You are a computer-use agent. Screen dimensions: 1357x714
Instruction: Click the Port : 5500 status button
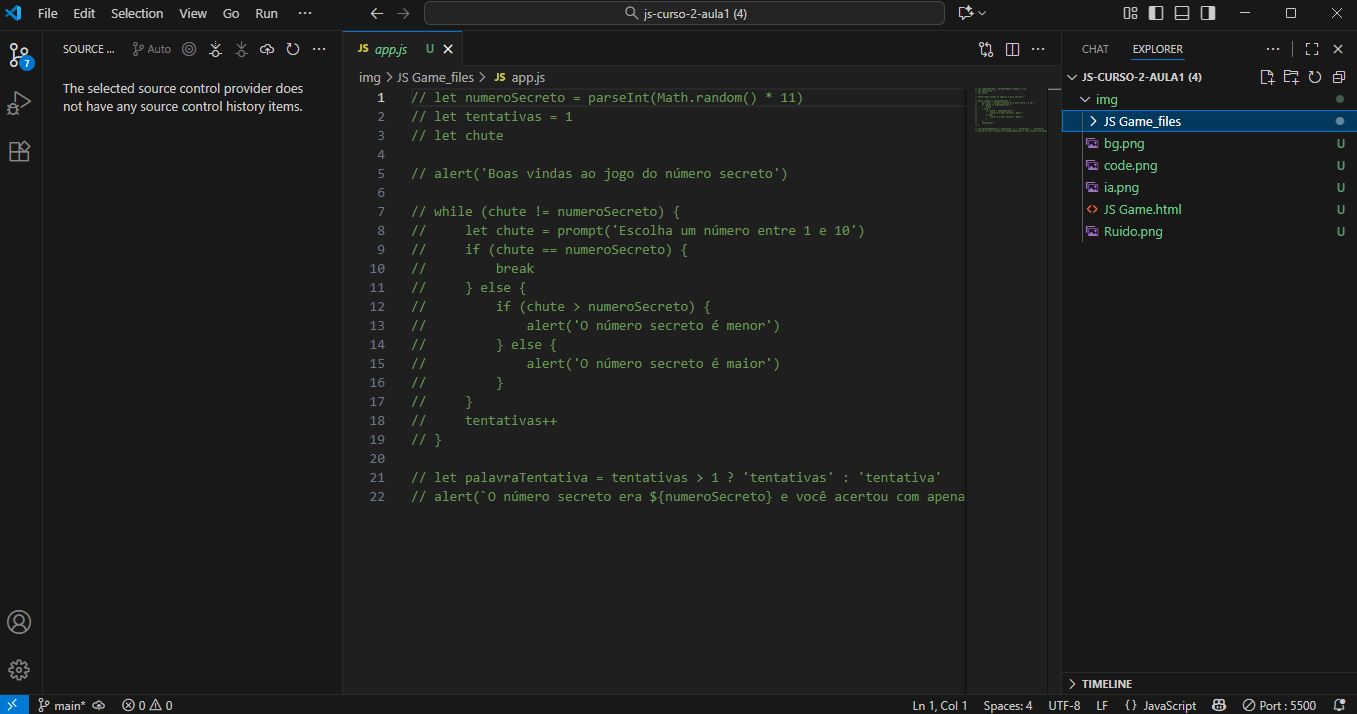[1279, 705]
